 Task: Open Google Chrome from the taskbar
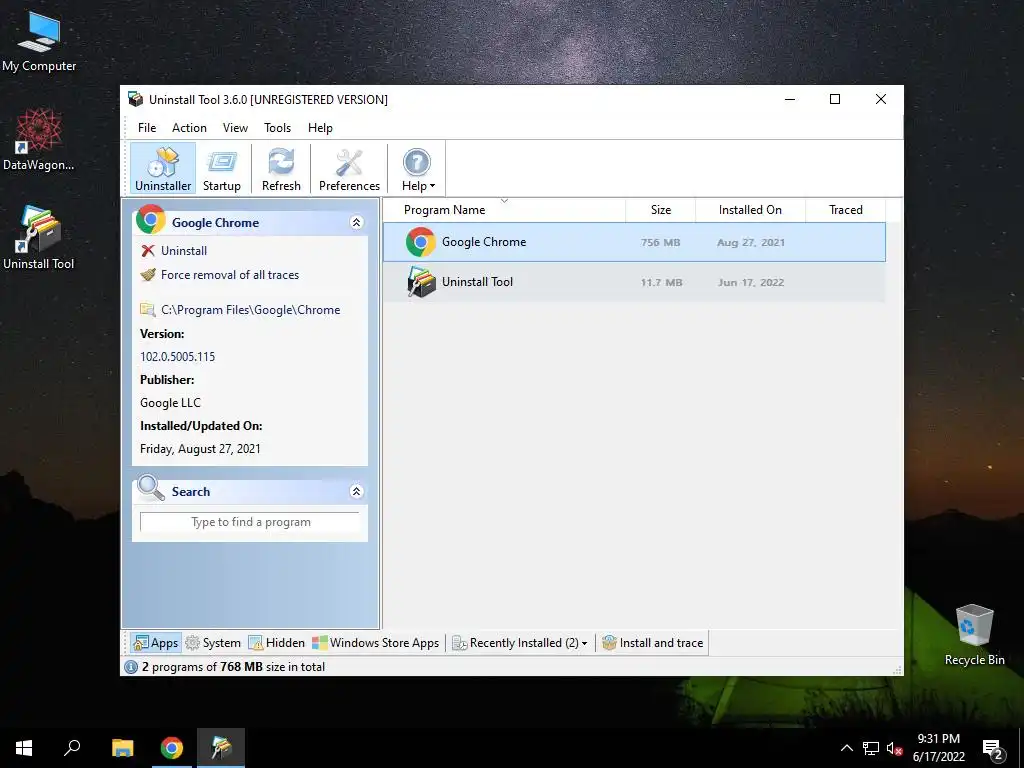point(172,748)
